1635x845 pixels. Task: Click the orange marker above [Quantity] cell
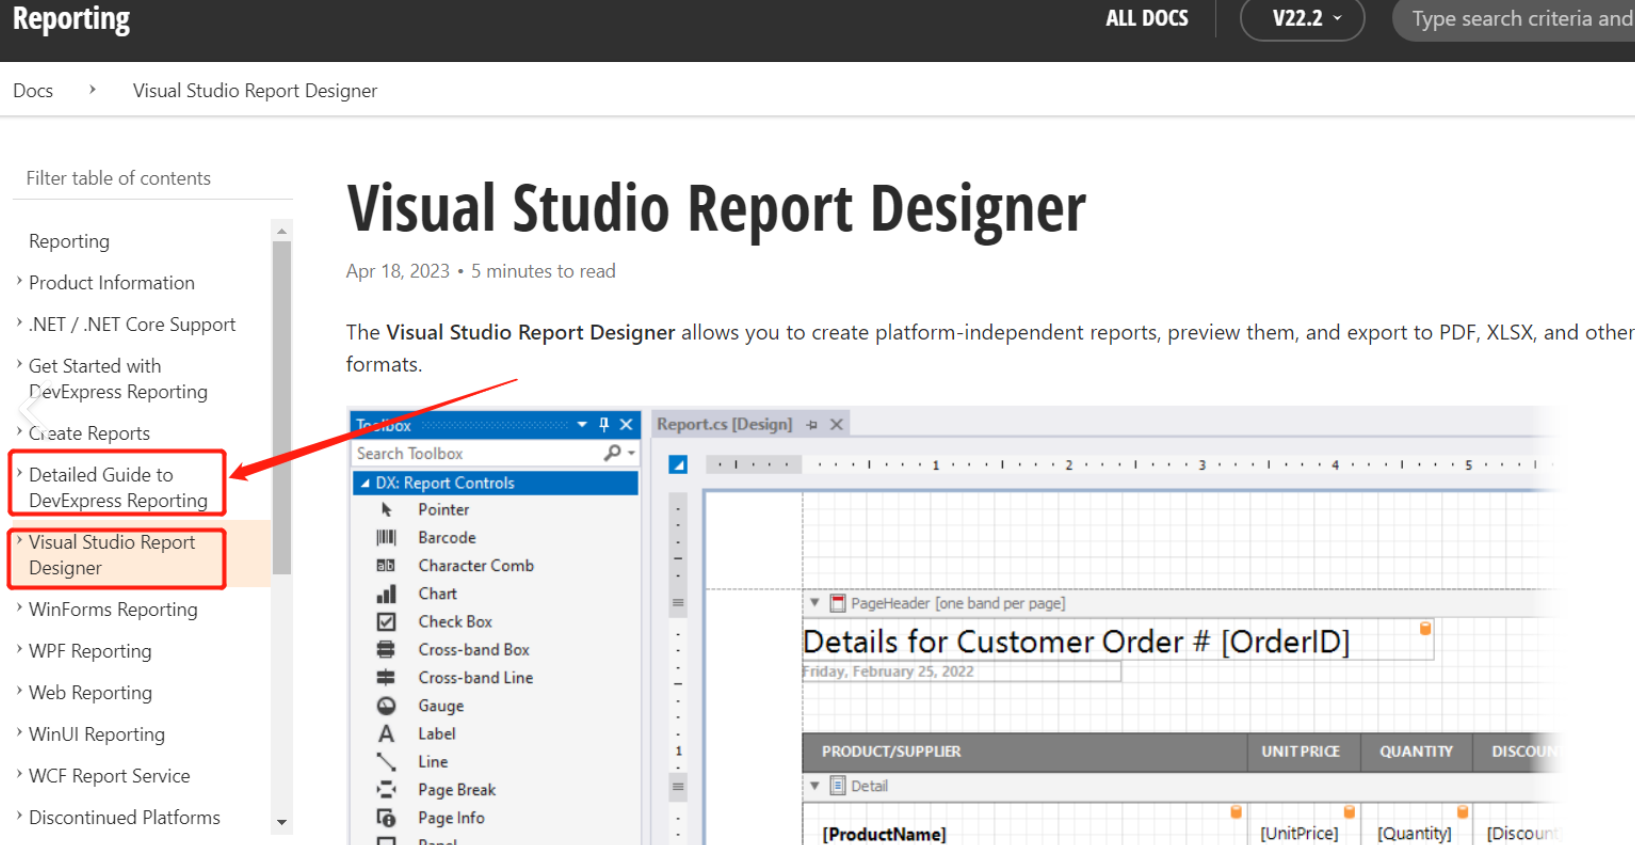click(x=1462, y=811)
